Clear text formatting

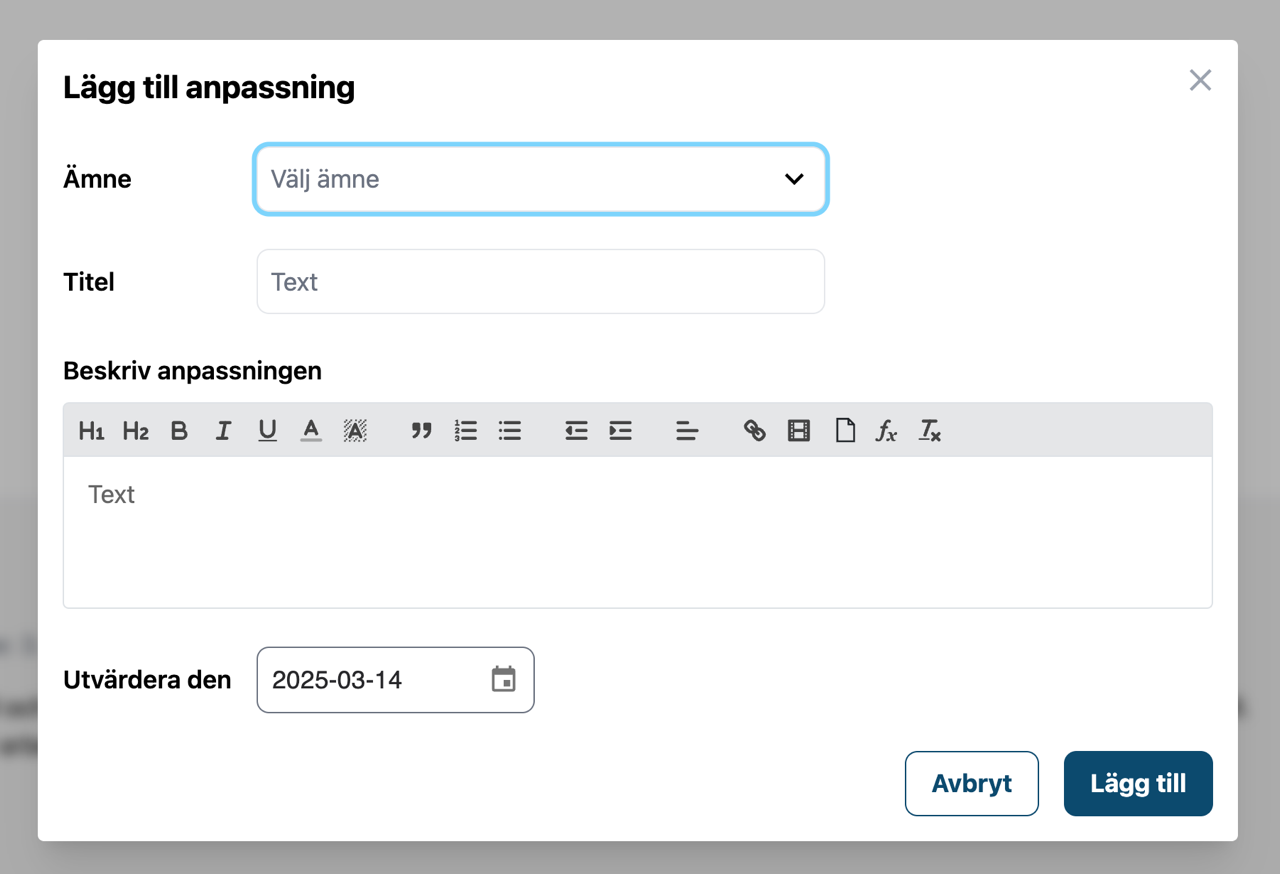point(930,431)
